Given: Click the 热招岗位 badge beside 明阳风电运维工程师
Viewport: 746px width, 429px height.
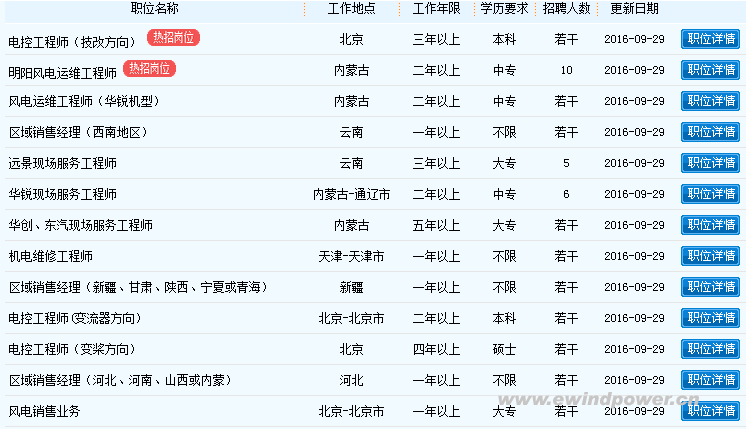Looking at the screenshot, I should point(149,69).
